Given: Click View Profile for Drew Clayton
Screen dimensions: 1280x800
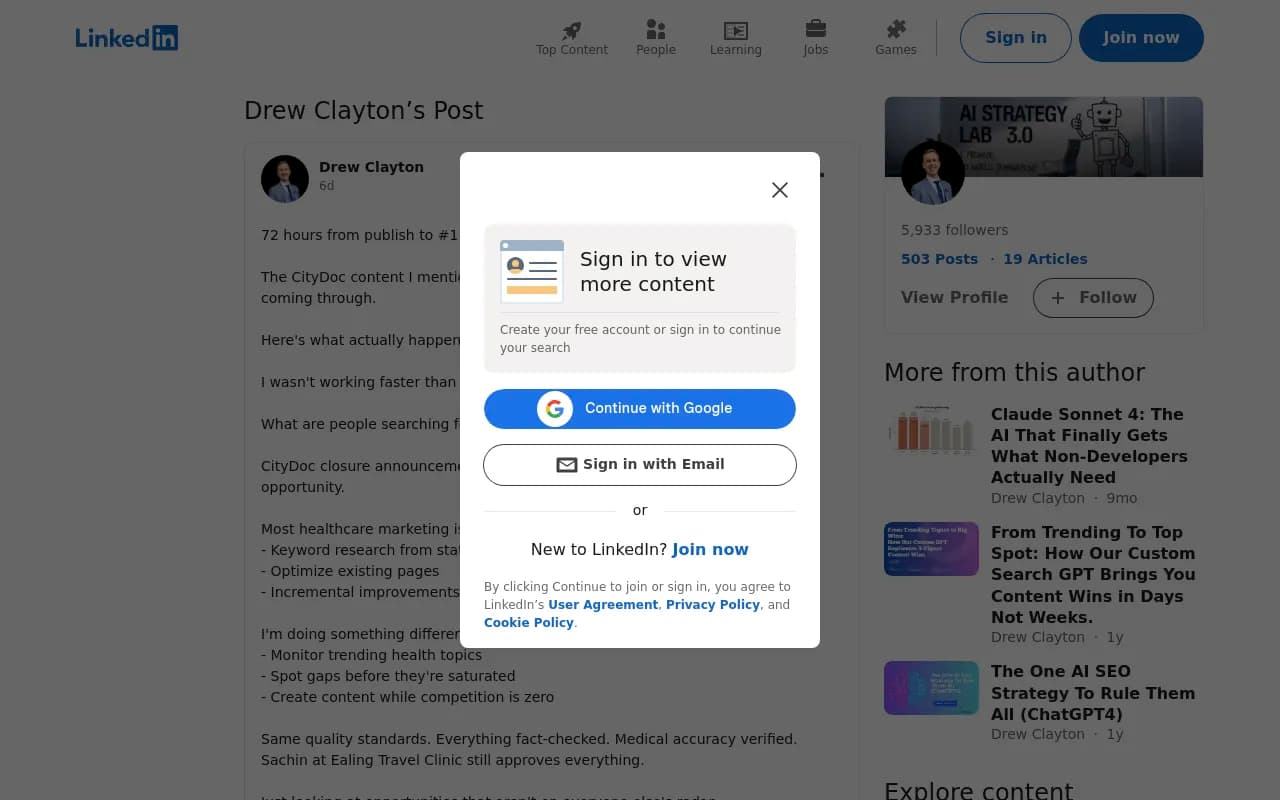Looking at the screenshot, I should pos(954,297).
